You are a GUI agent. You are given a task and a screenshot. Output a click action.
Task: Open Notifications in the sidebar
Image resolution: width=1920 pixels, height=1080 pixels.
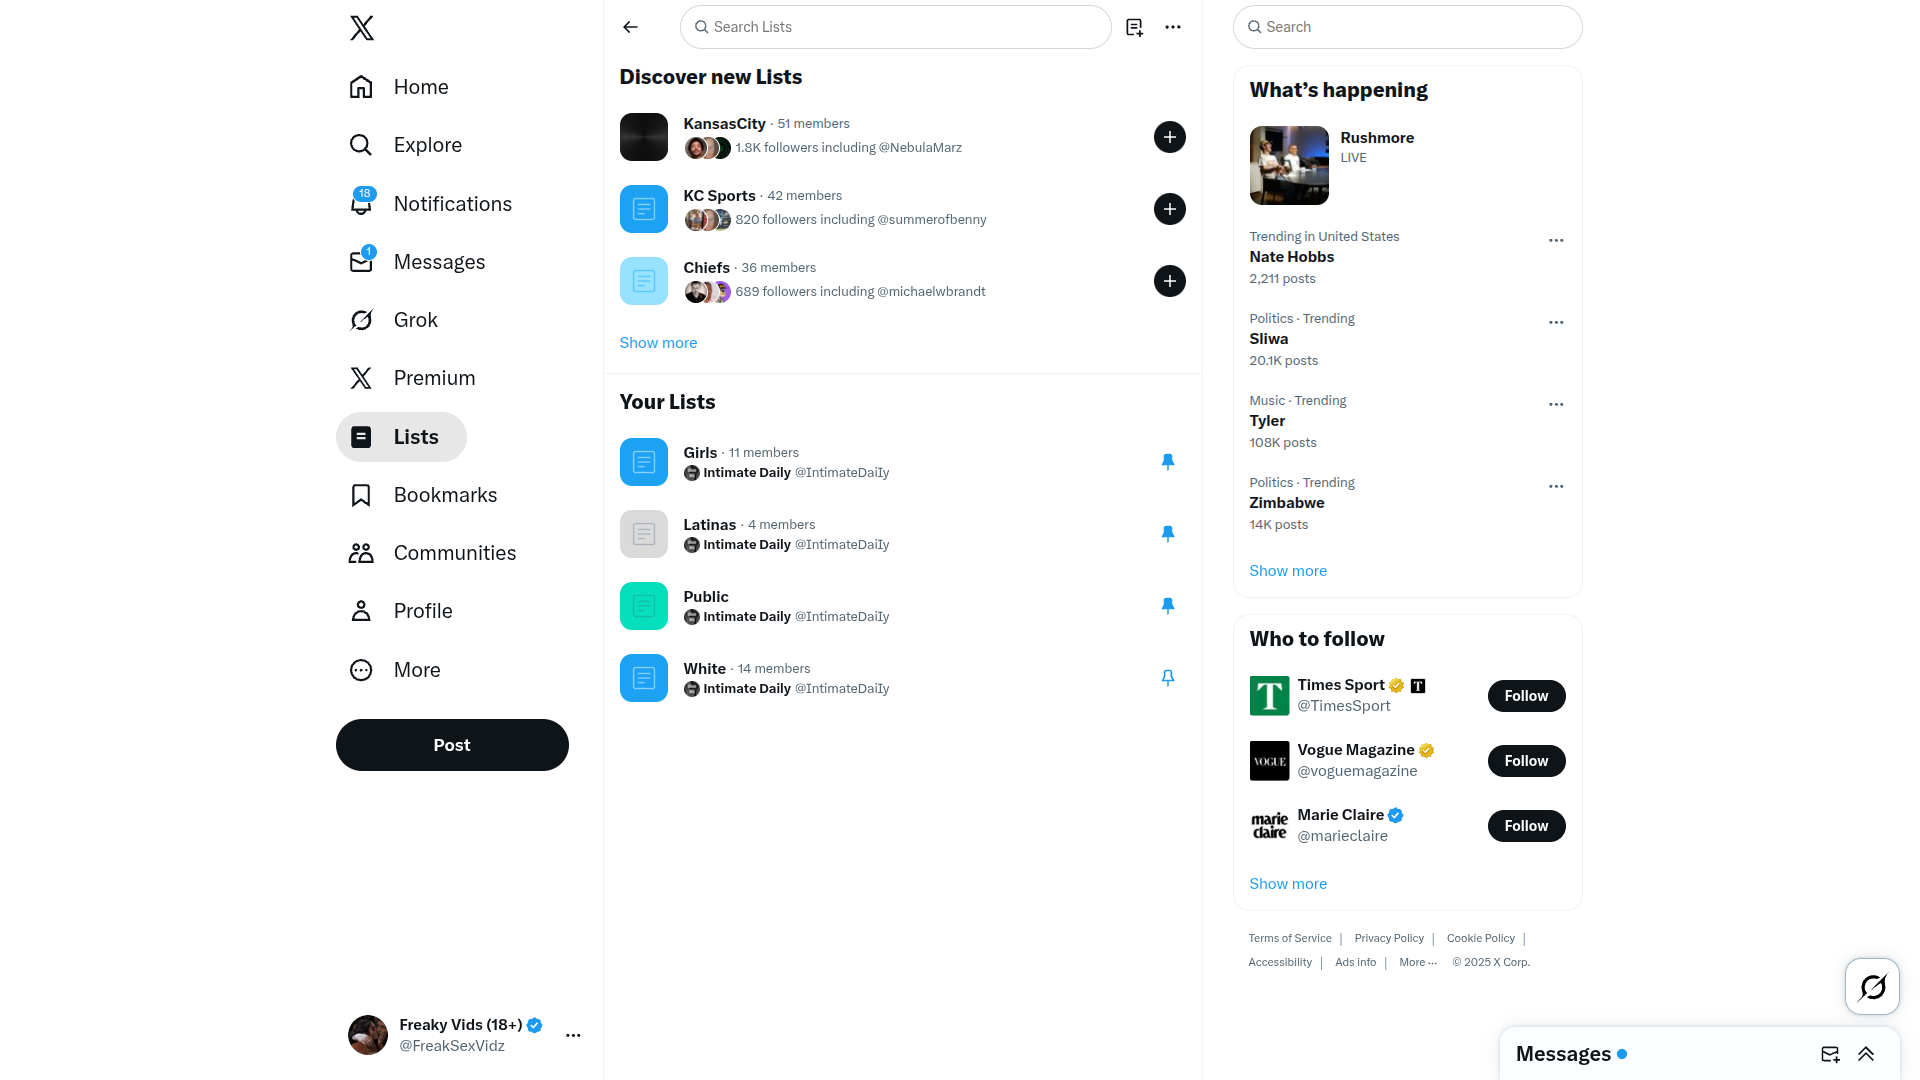[x=431, y=204]
